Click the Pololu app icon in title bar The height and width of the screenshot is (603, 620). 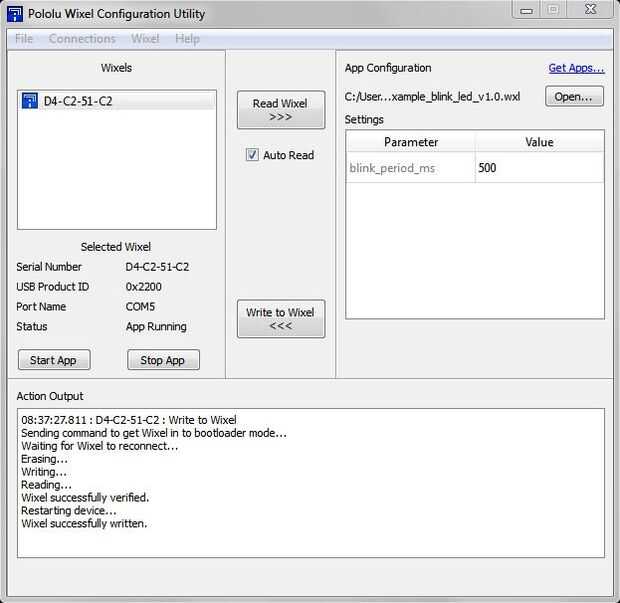click(15, 14)
